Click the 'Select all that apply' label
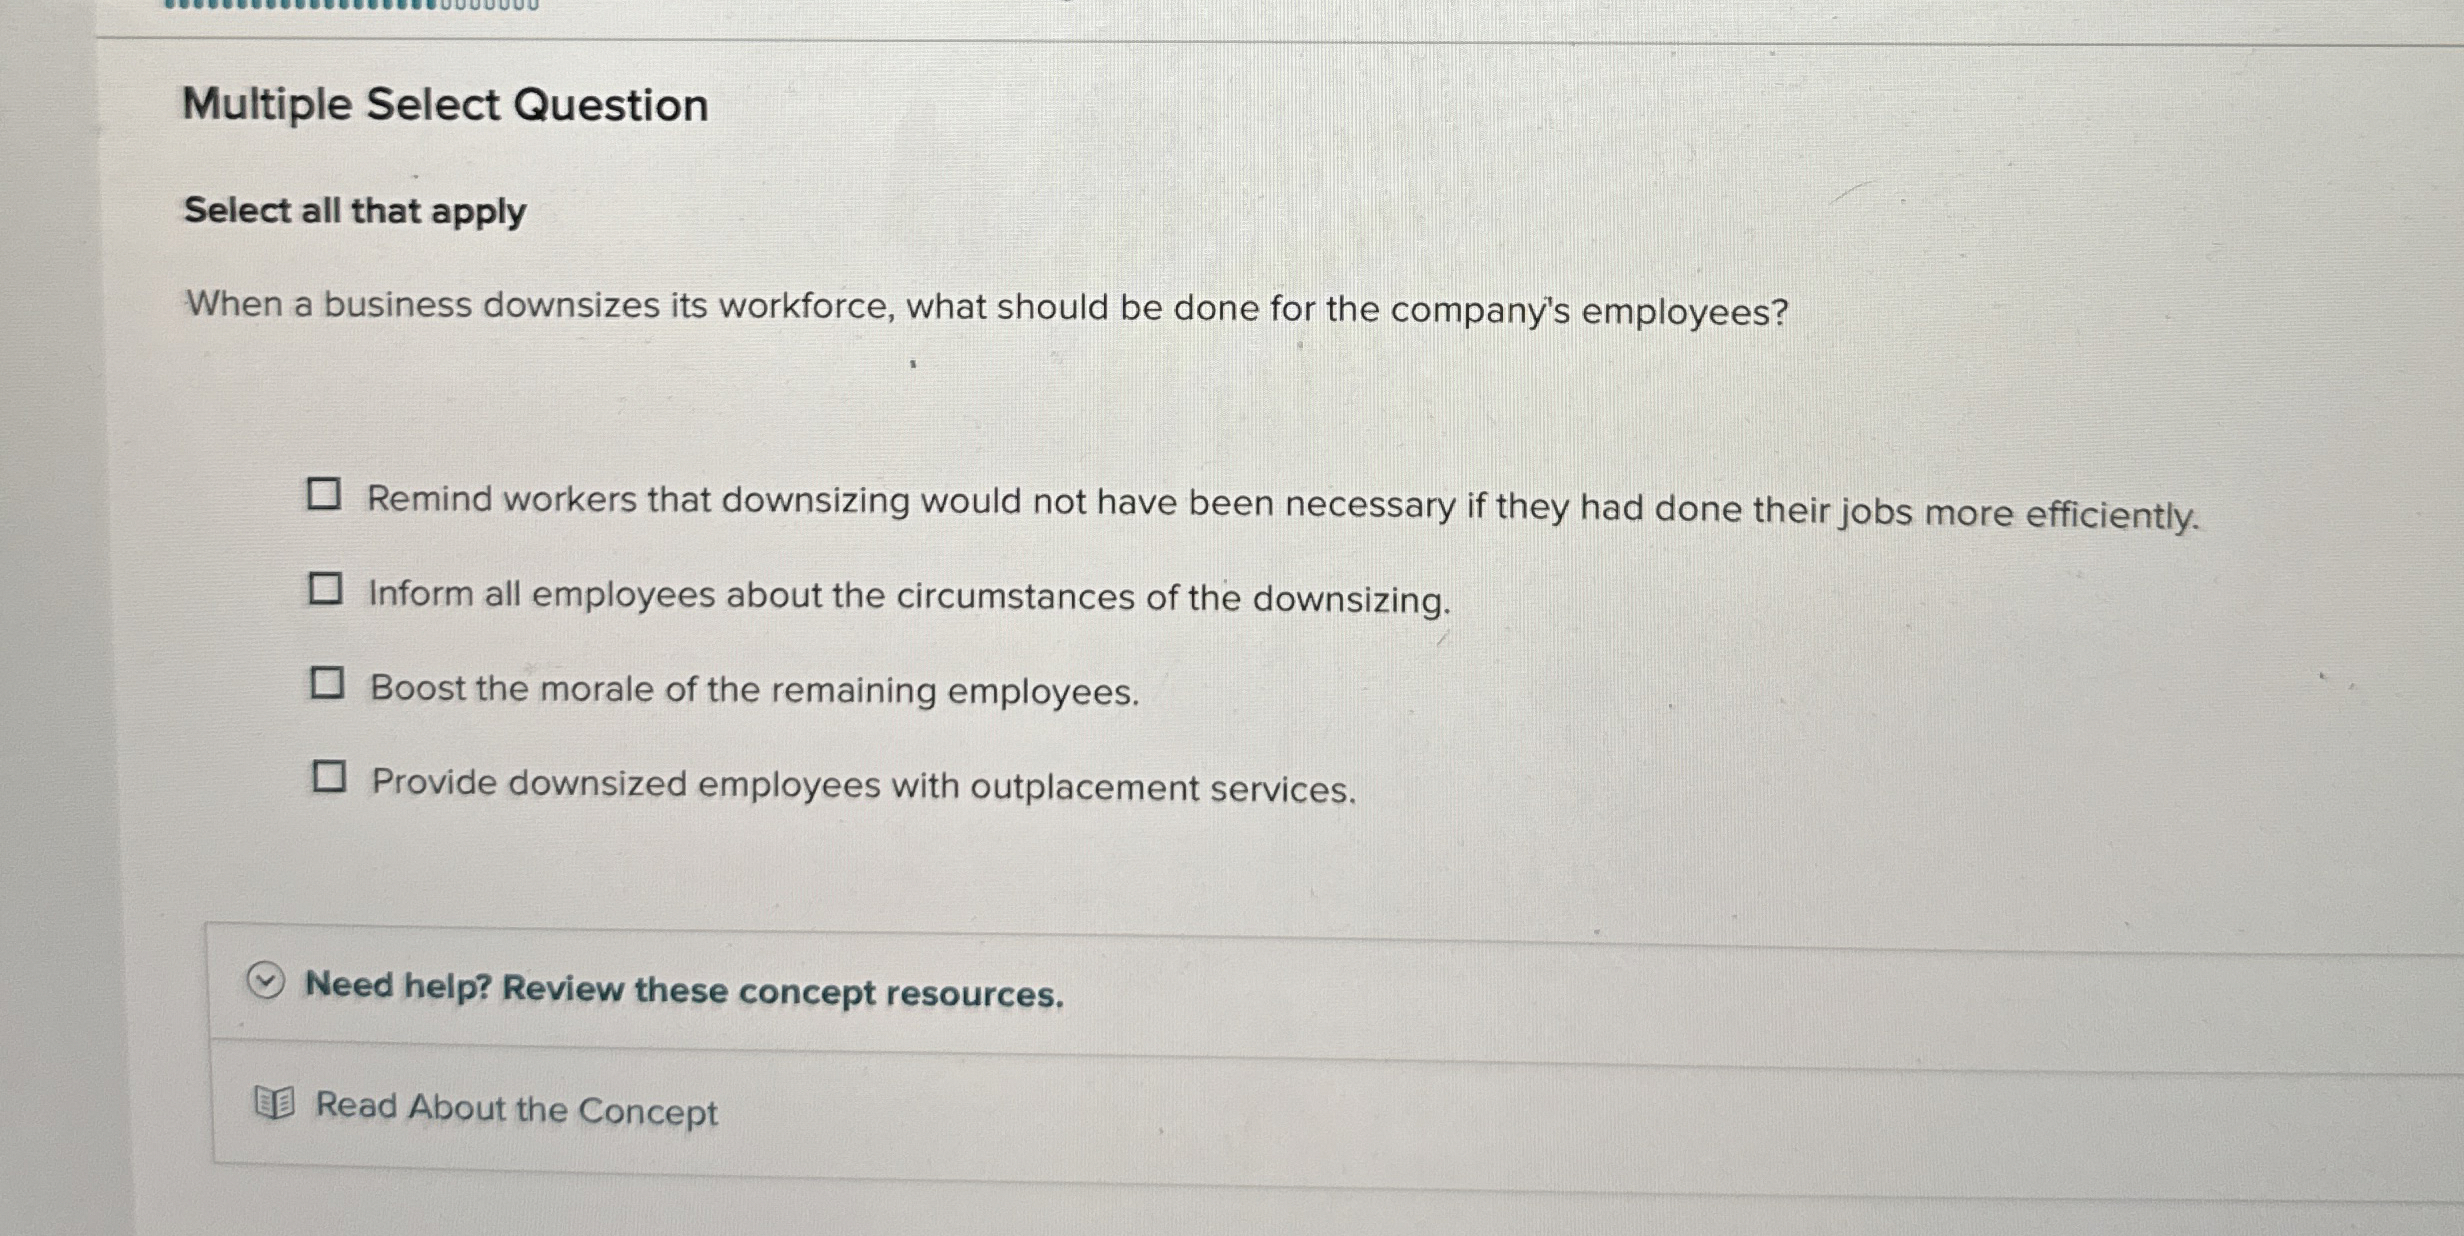2464x1236 pixels. (x=352, y=211)
